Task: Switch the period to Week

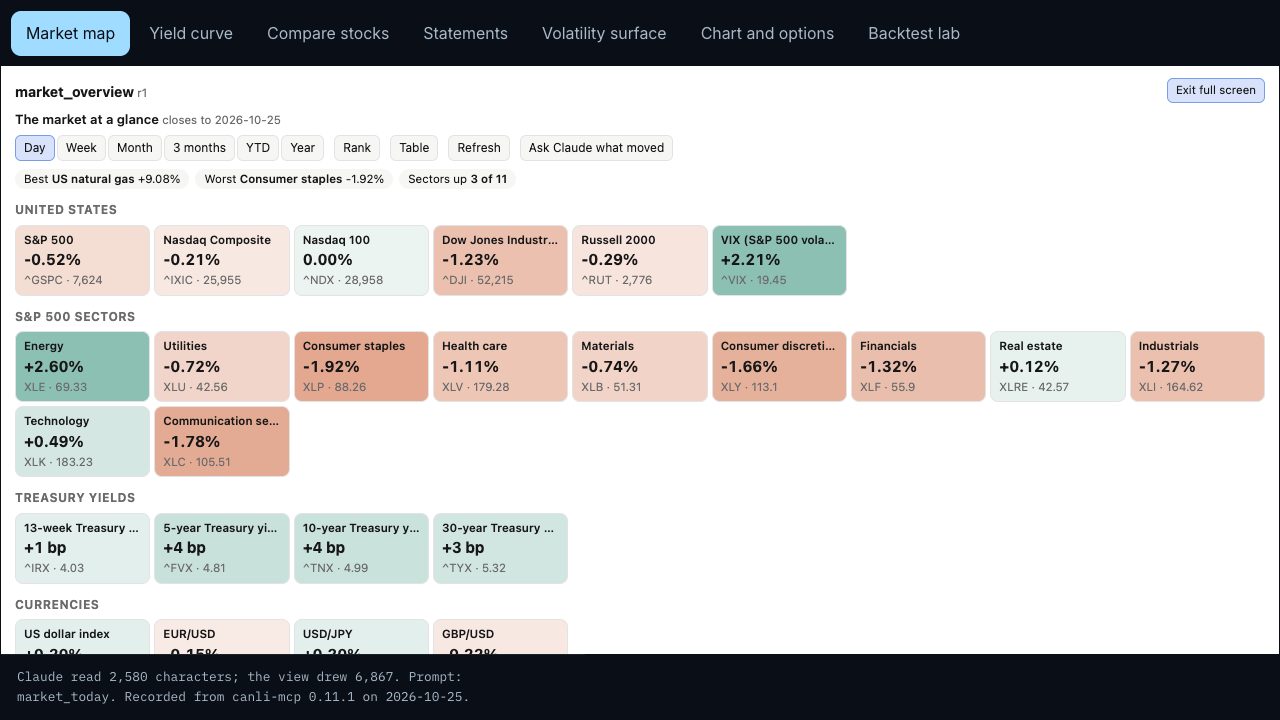Action: tap(81, 148)
